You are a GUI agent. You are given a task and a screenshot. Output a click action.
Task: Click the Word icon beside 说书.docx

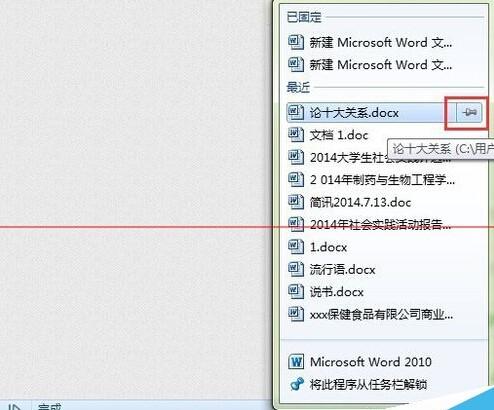296,292
